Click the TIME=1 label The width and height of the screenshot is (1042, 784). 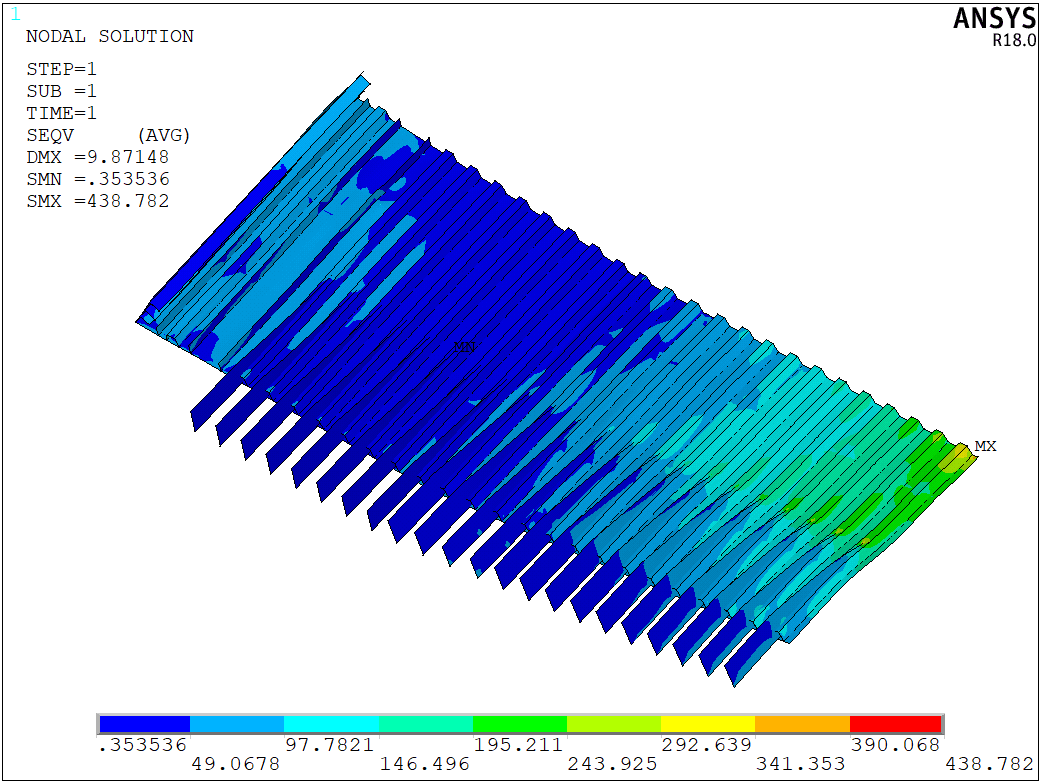click(x=61, y=113)
